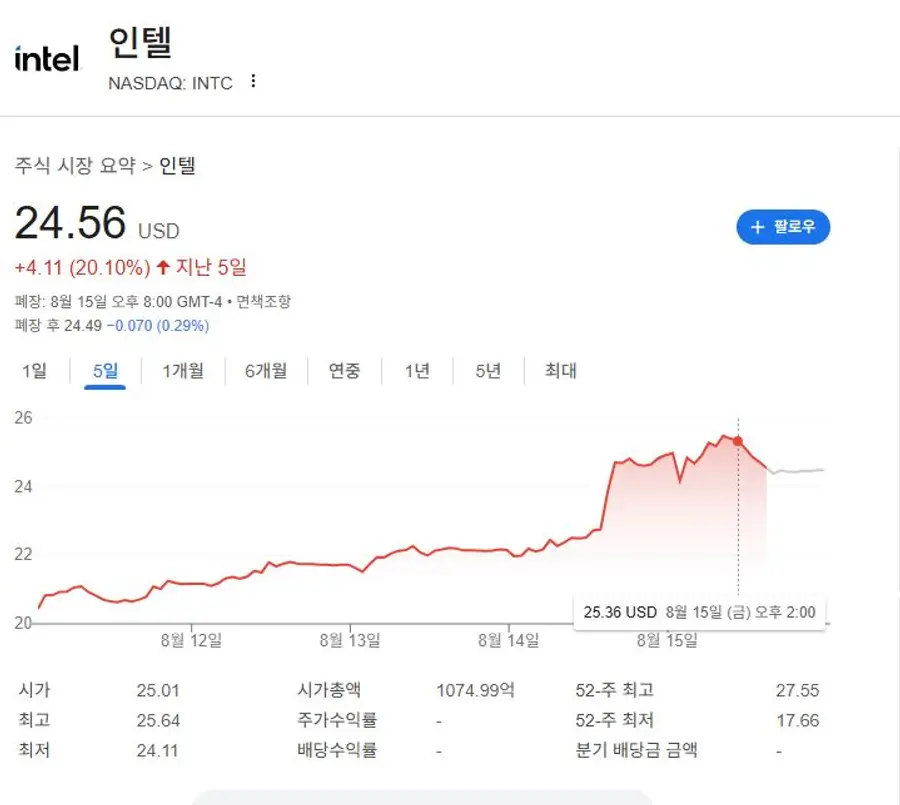900x805 pixels.
Task: Click the 면책조항 disclaimer link
Action: (x=262, y=301)
